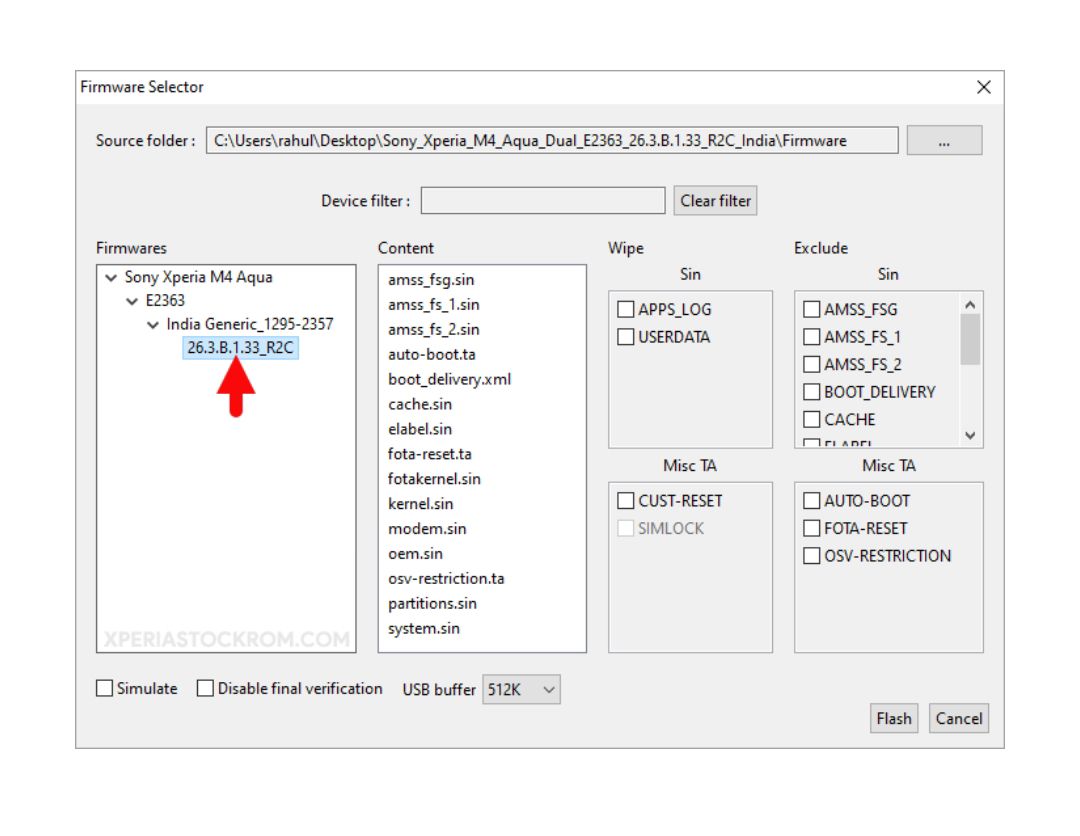Focus the Device filter input field
Screen dimensions: 1080x836
click(x=543, y=200)
